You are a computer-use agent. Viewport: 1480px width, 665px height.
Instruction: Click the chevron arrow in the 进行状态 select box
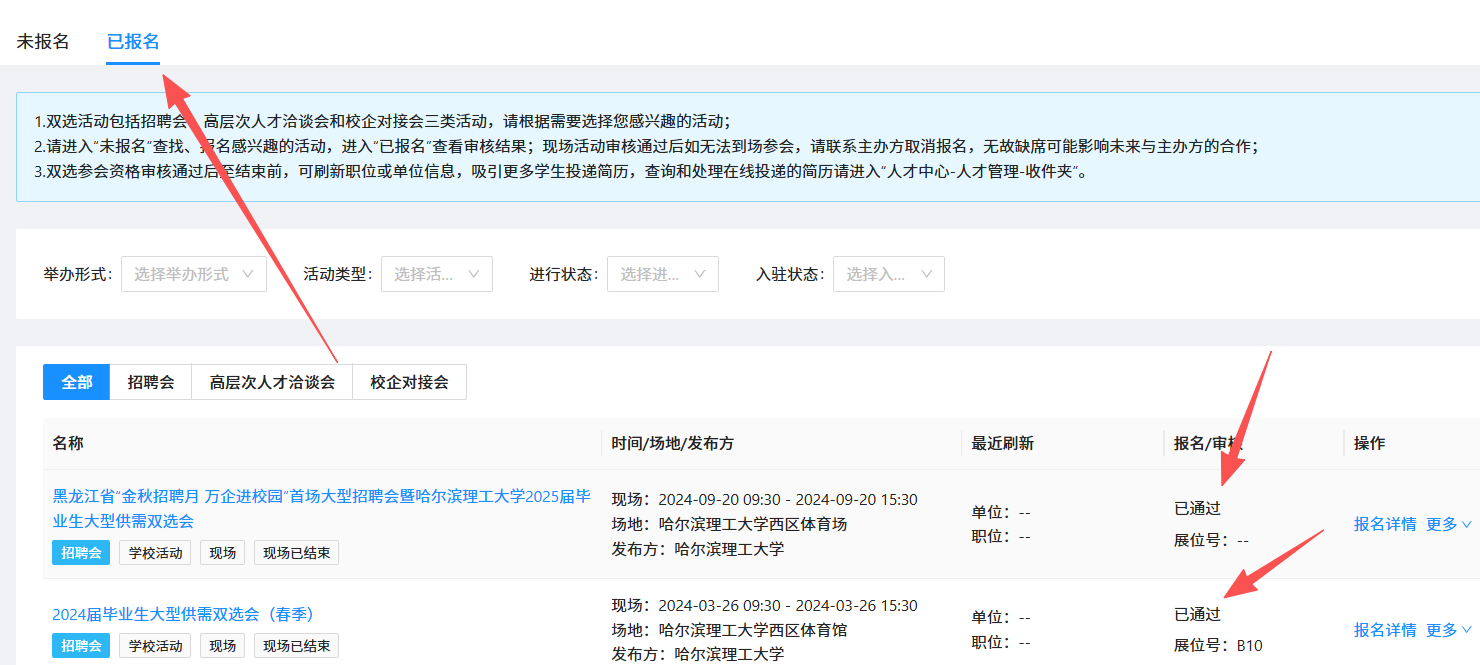[700, 274]
